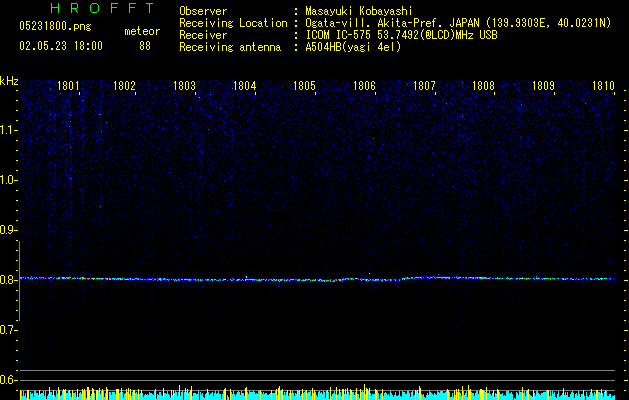Click the 0.7 kHz axis label
This screenshot has height=400, width=629.
click(8, 330)
